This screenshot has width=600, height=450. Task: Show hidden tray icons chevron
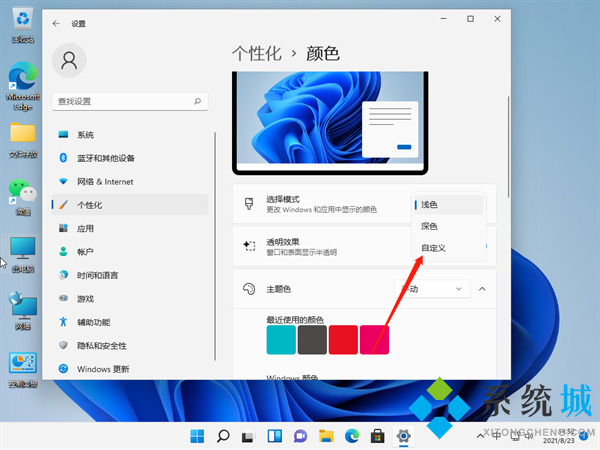click(x=479, y=436)
